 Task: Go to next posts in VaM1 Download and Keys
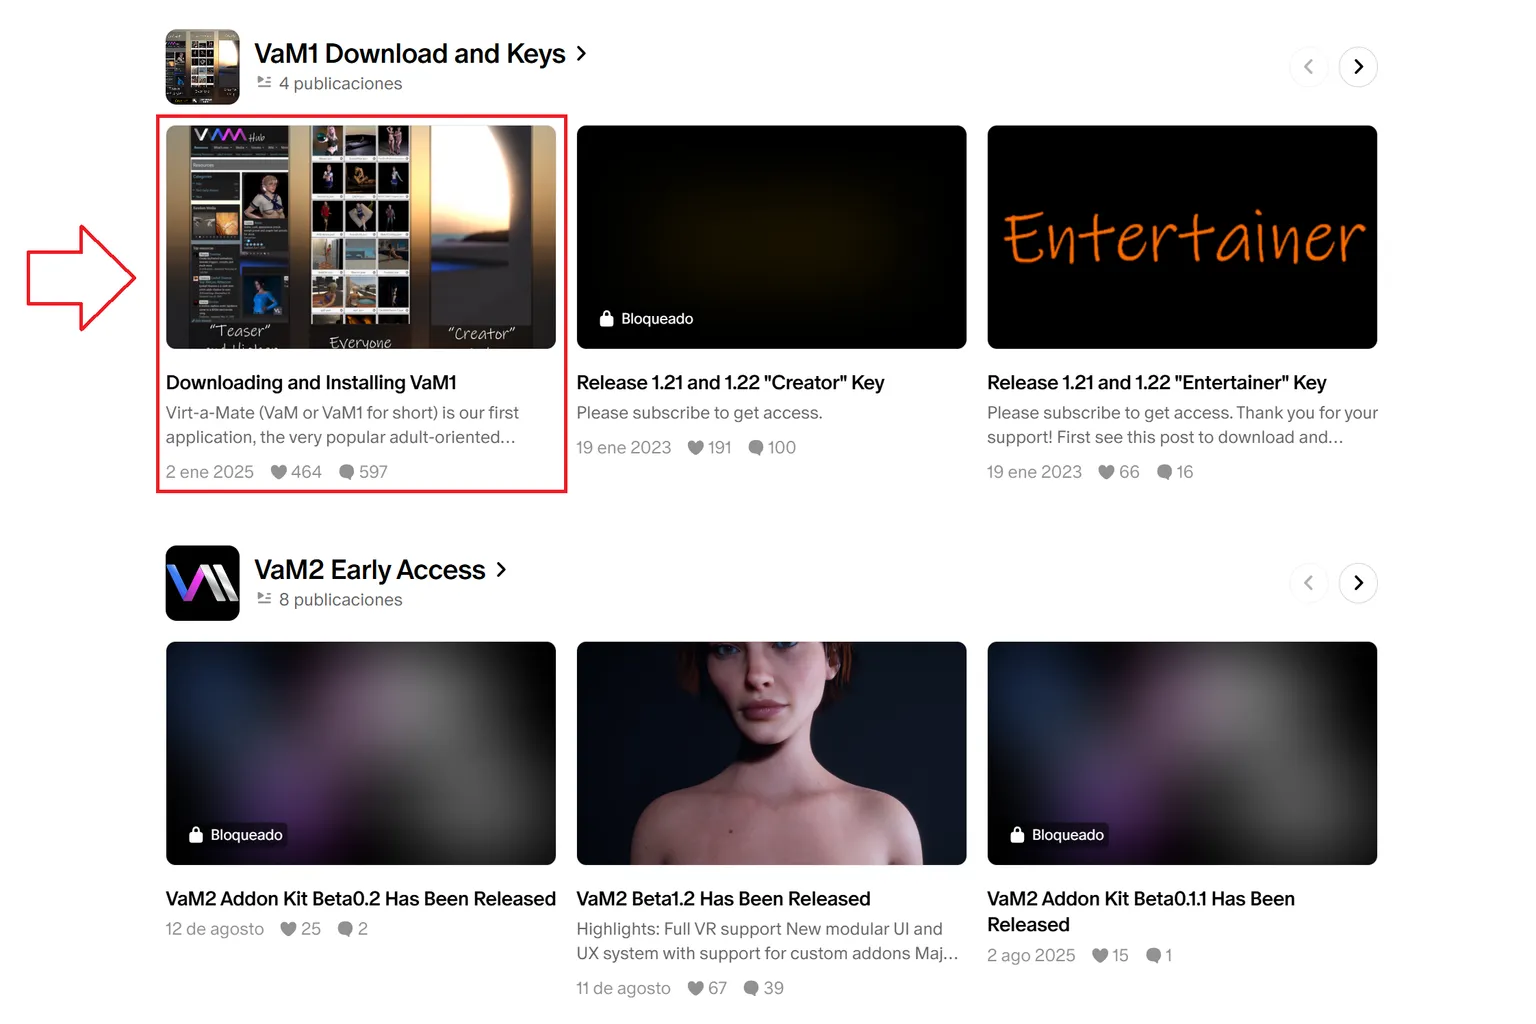[x=1358, y=67]
